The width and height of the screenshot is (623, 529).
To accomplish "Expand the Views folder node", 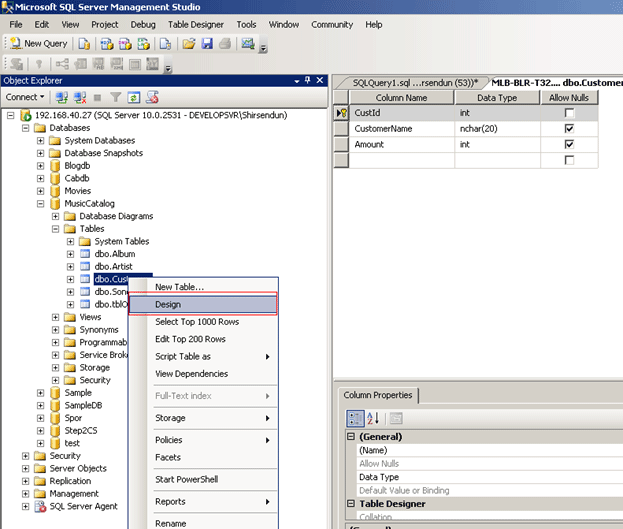I will coord(56,317).
